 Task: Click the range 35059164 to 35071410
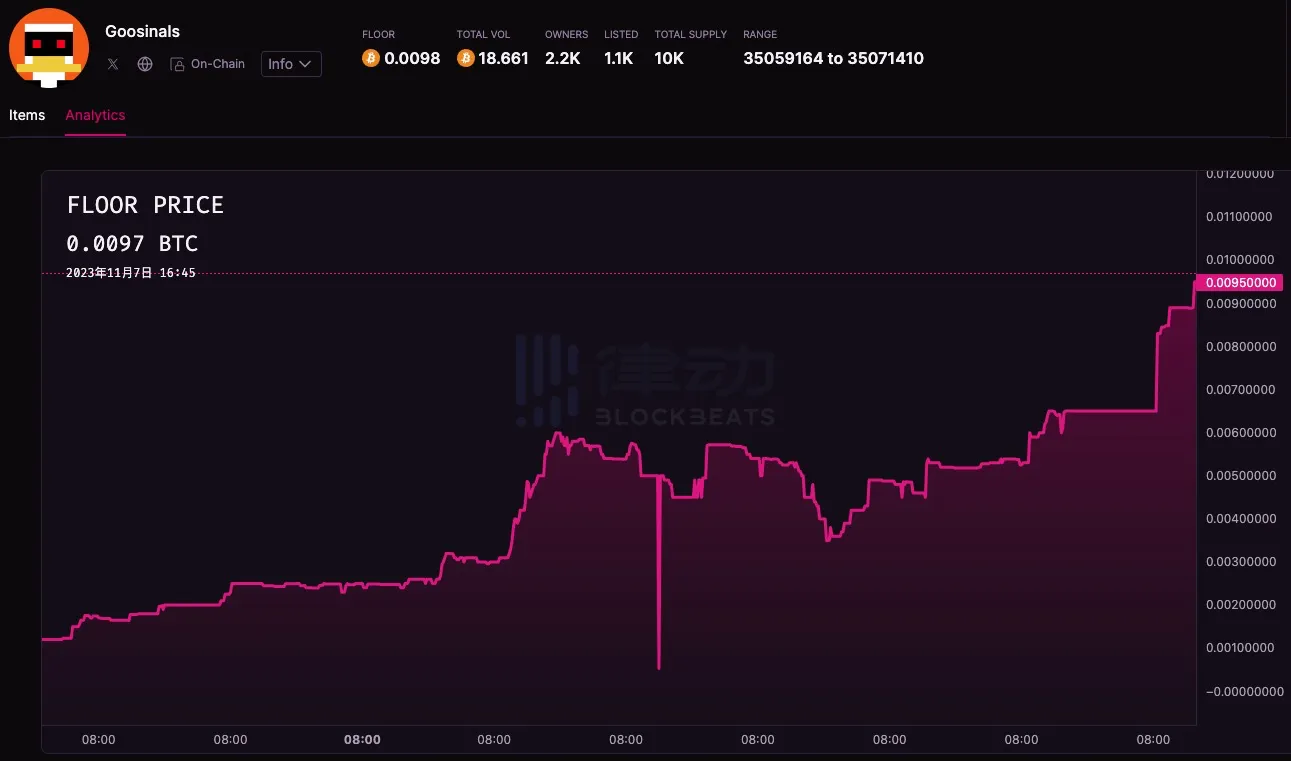coord(833,58)
